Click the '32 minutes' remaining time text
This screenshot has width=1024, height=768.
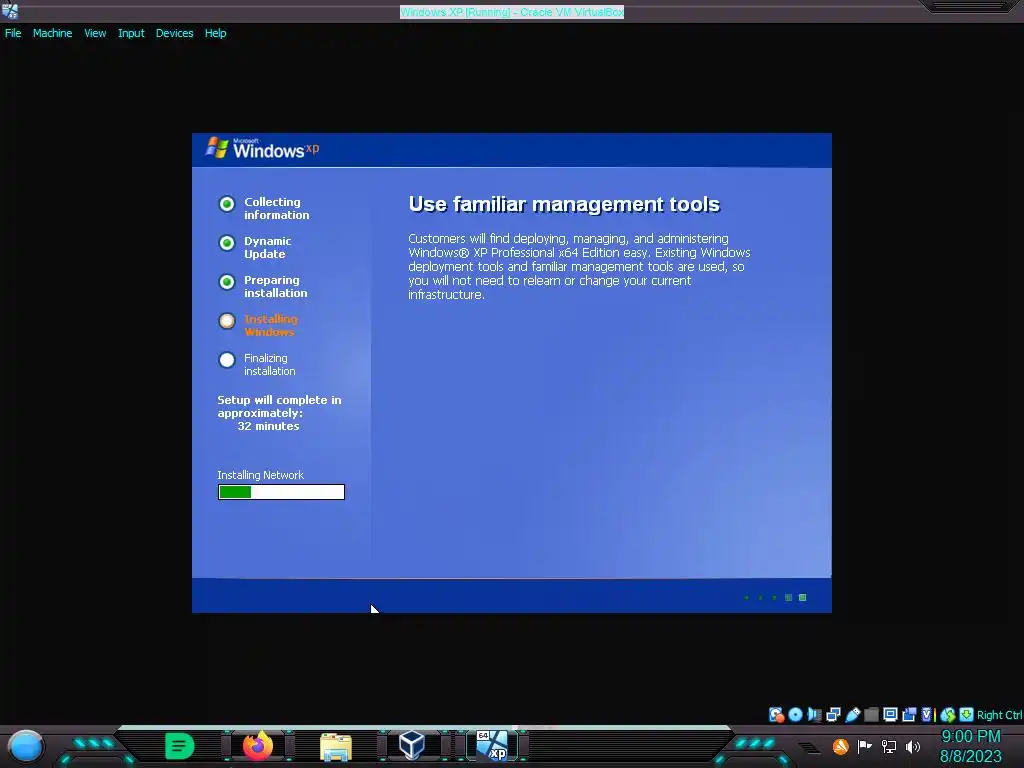pos(268,426)
